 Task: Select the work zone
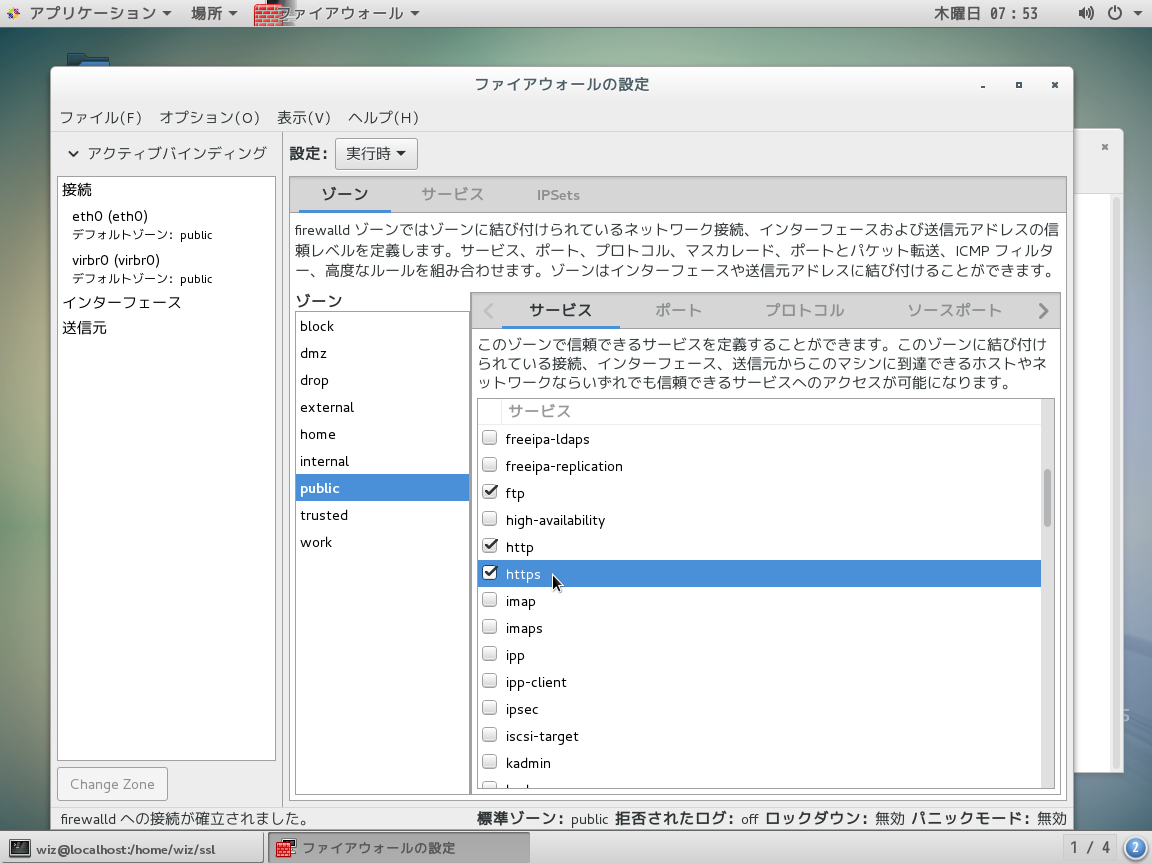pos(382,542)
